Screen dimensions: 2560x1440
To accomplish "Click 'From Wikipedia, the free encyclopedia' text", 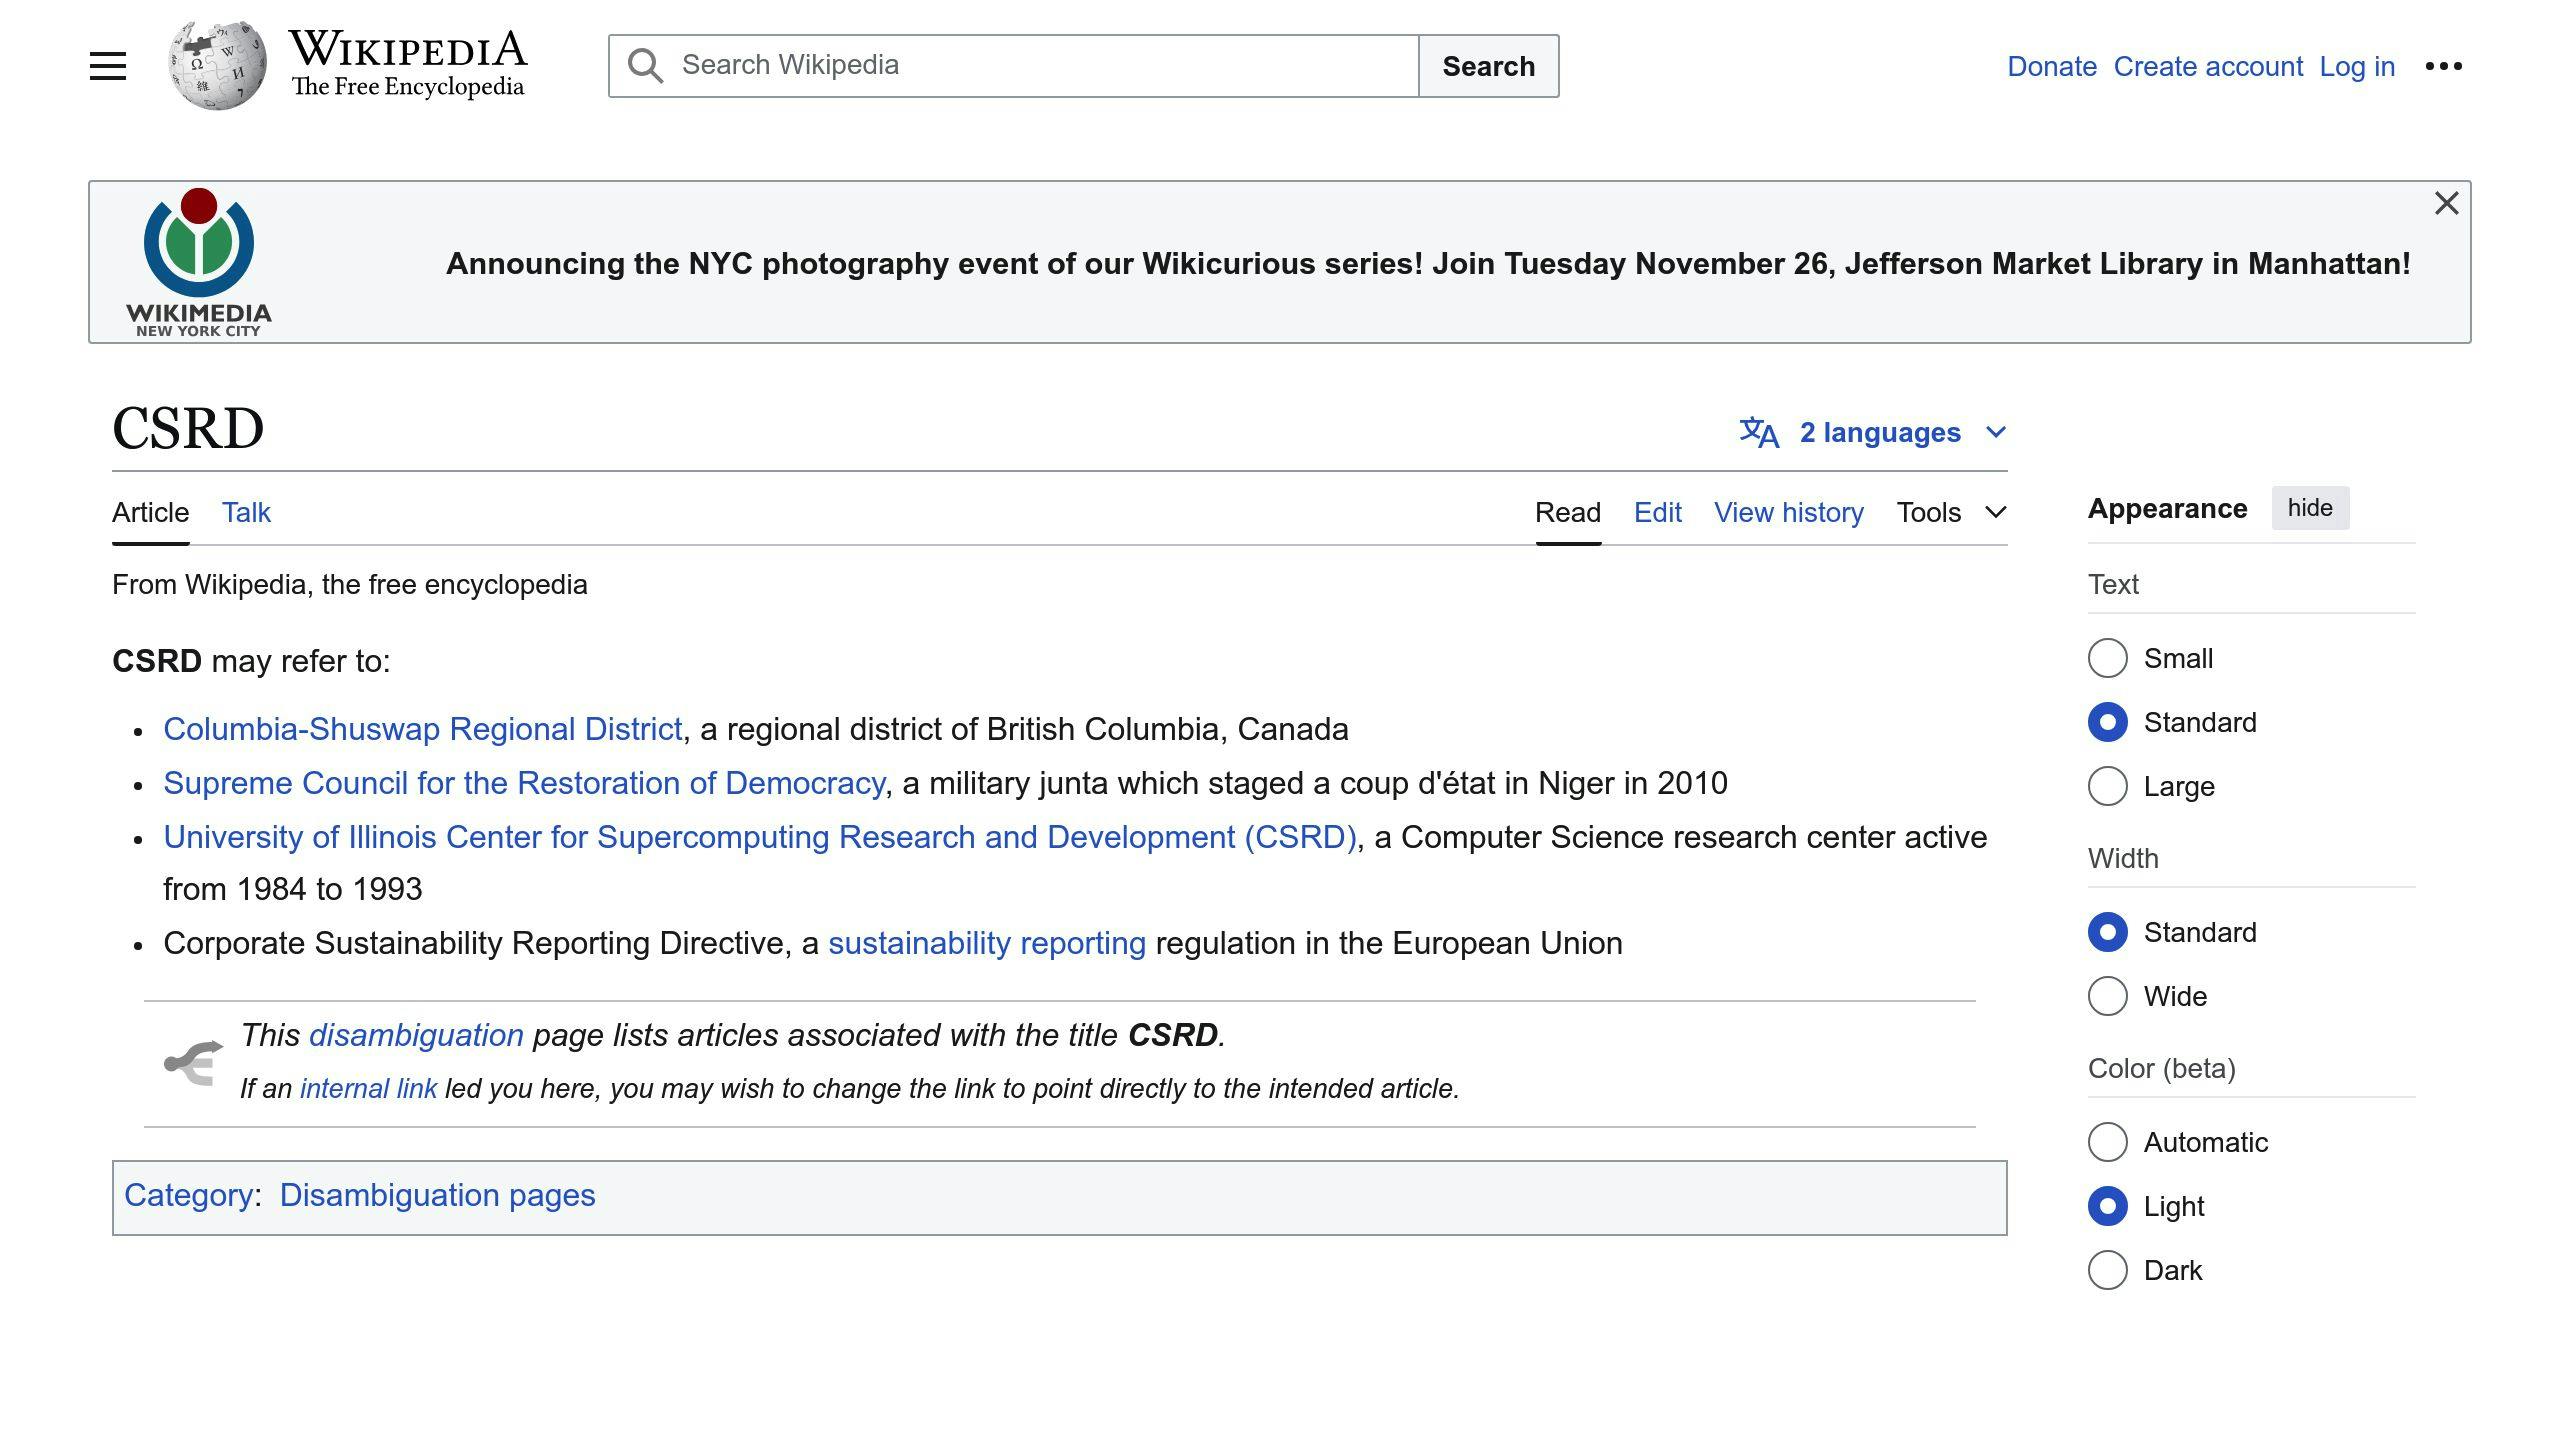I will pyautogui.click(x=350, y=584).
